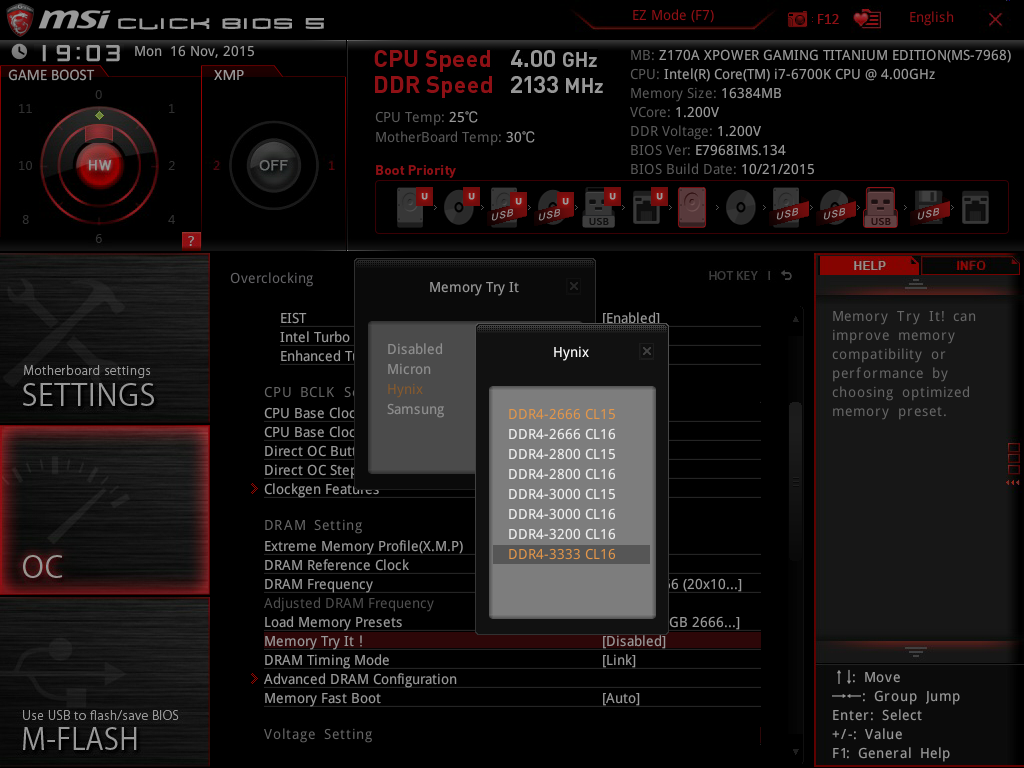1024x768 pixels.
Task: Take a screenshot with the F12 camera icon
Action: [x=797, y=19]
